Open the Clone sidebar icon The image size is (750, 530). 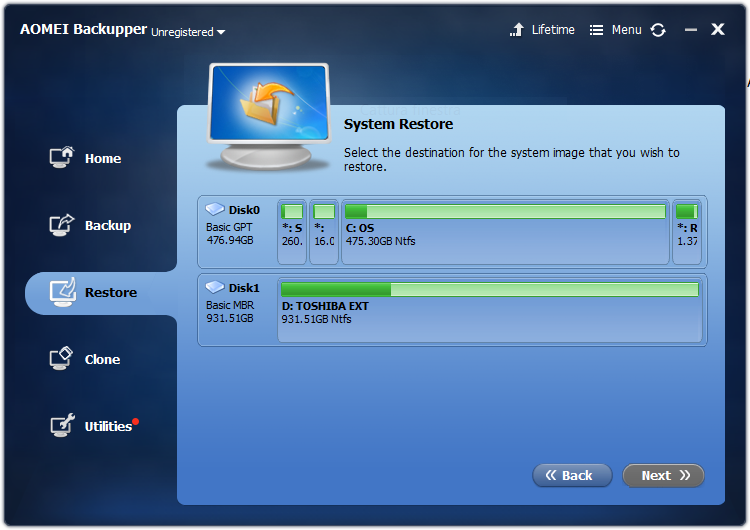point(61,359)
